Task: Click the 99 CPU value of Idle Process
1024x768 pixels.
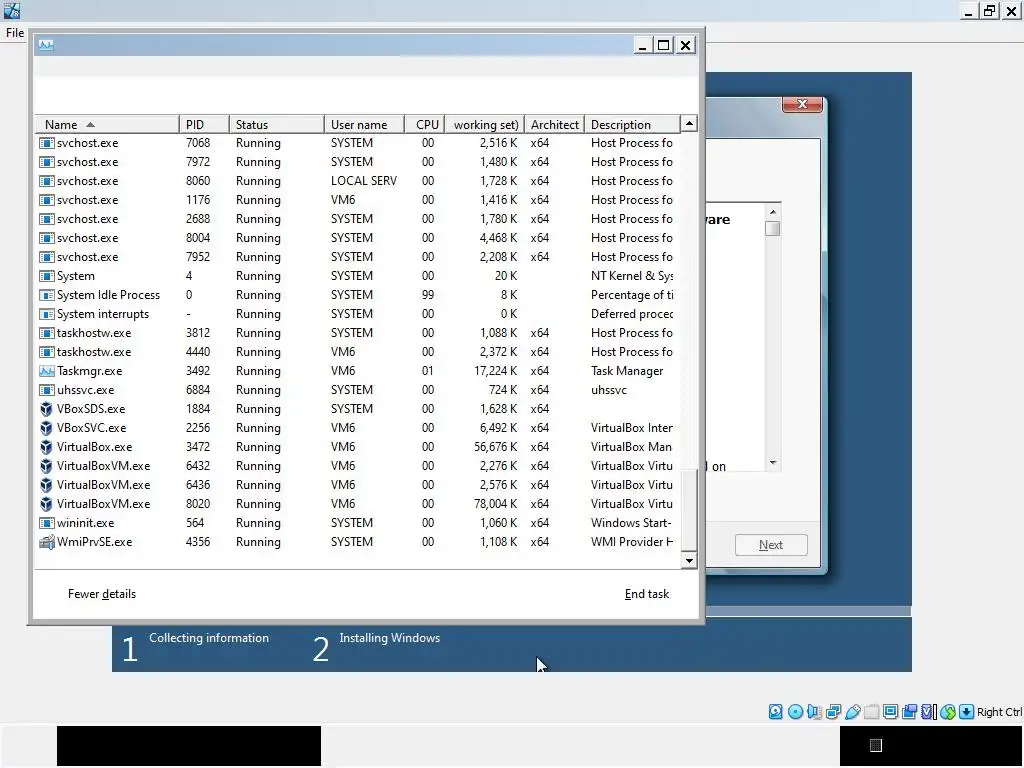Action: pos(428,295)
